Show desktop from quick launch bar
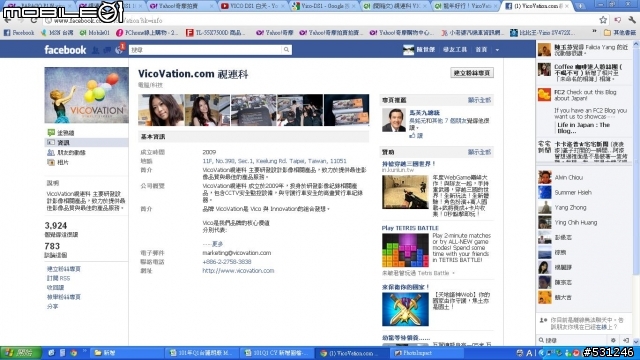 click(x=51, y=353)
